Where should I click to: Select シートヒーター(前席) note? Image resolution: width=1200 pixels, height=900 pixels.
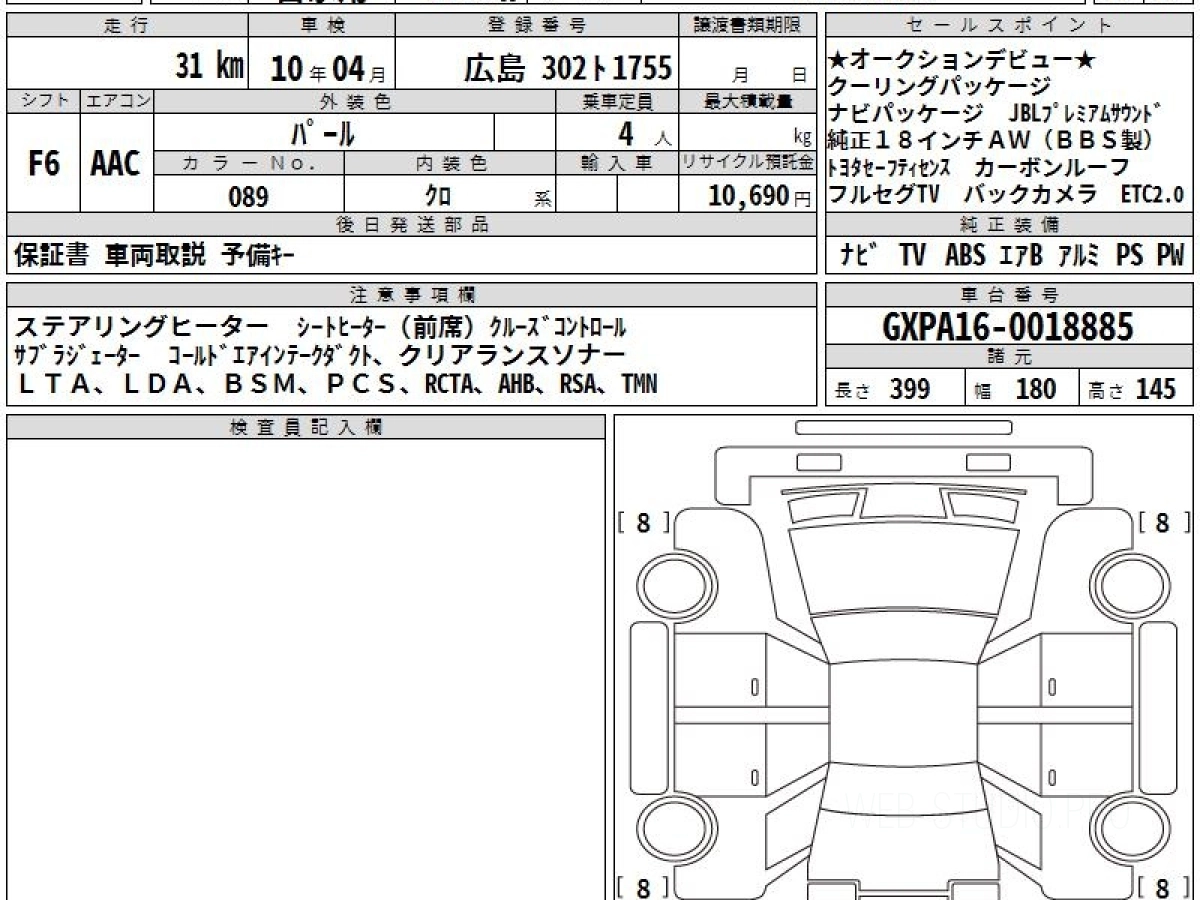pos(387,327)
